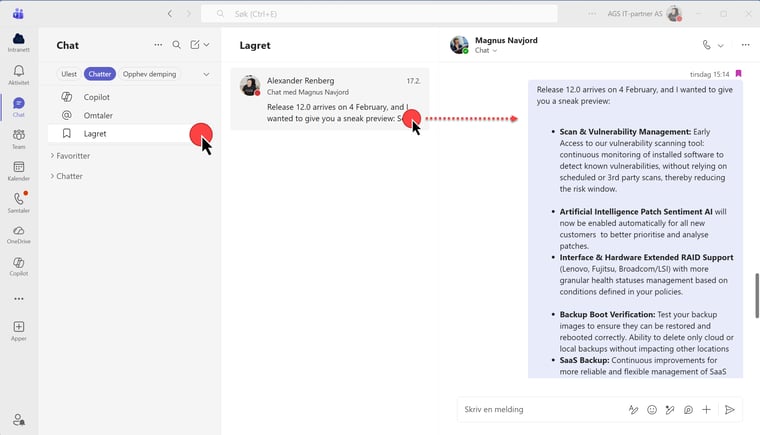Click the emoji icon in the message box
760x435 pixels.
pos(652,409)
